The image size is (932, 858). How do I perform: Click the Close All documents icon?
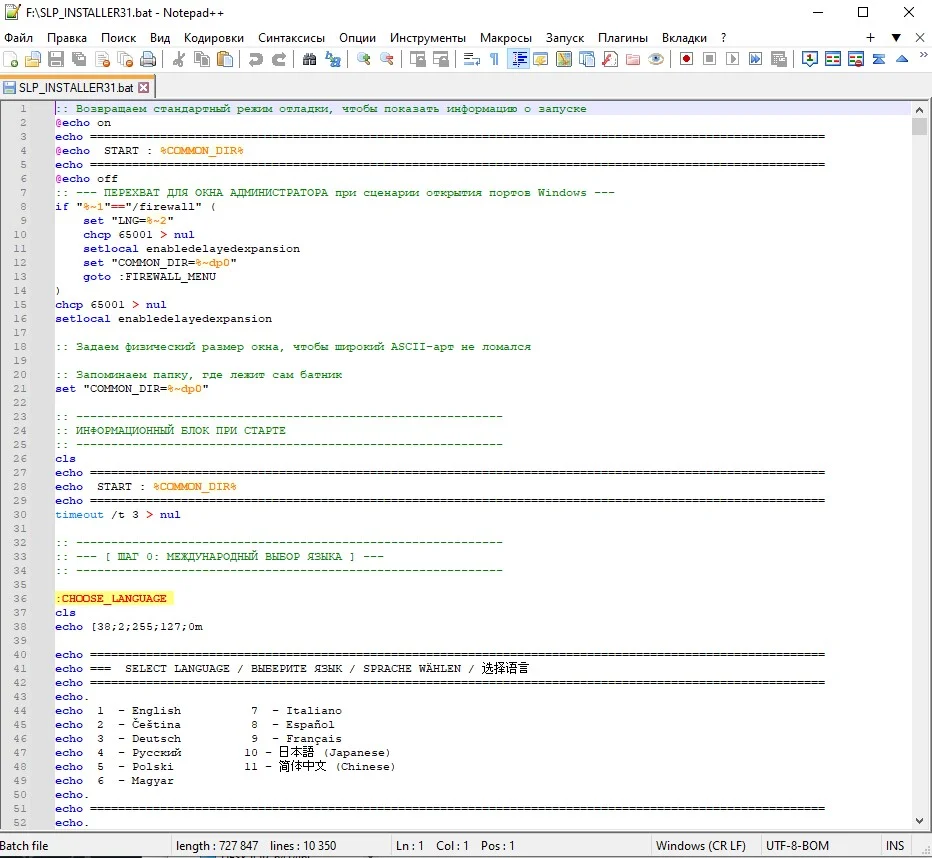[125, 59]
